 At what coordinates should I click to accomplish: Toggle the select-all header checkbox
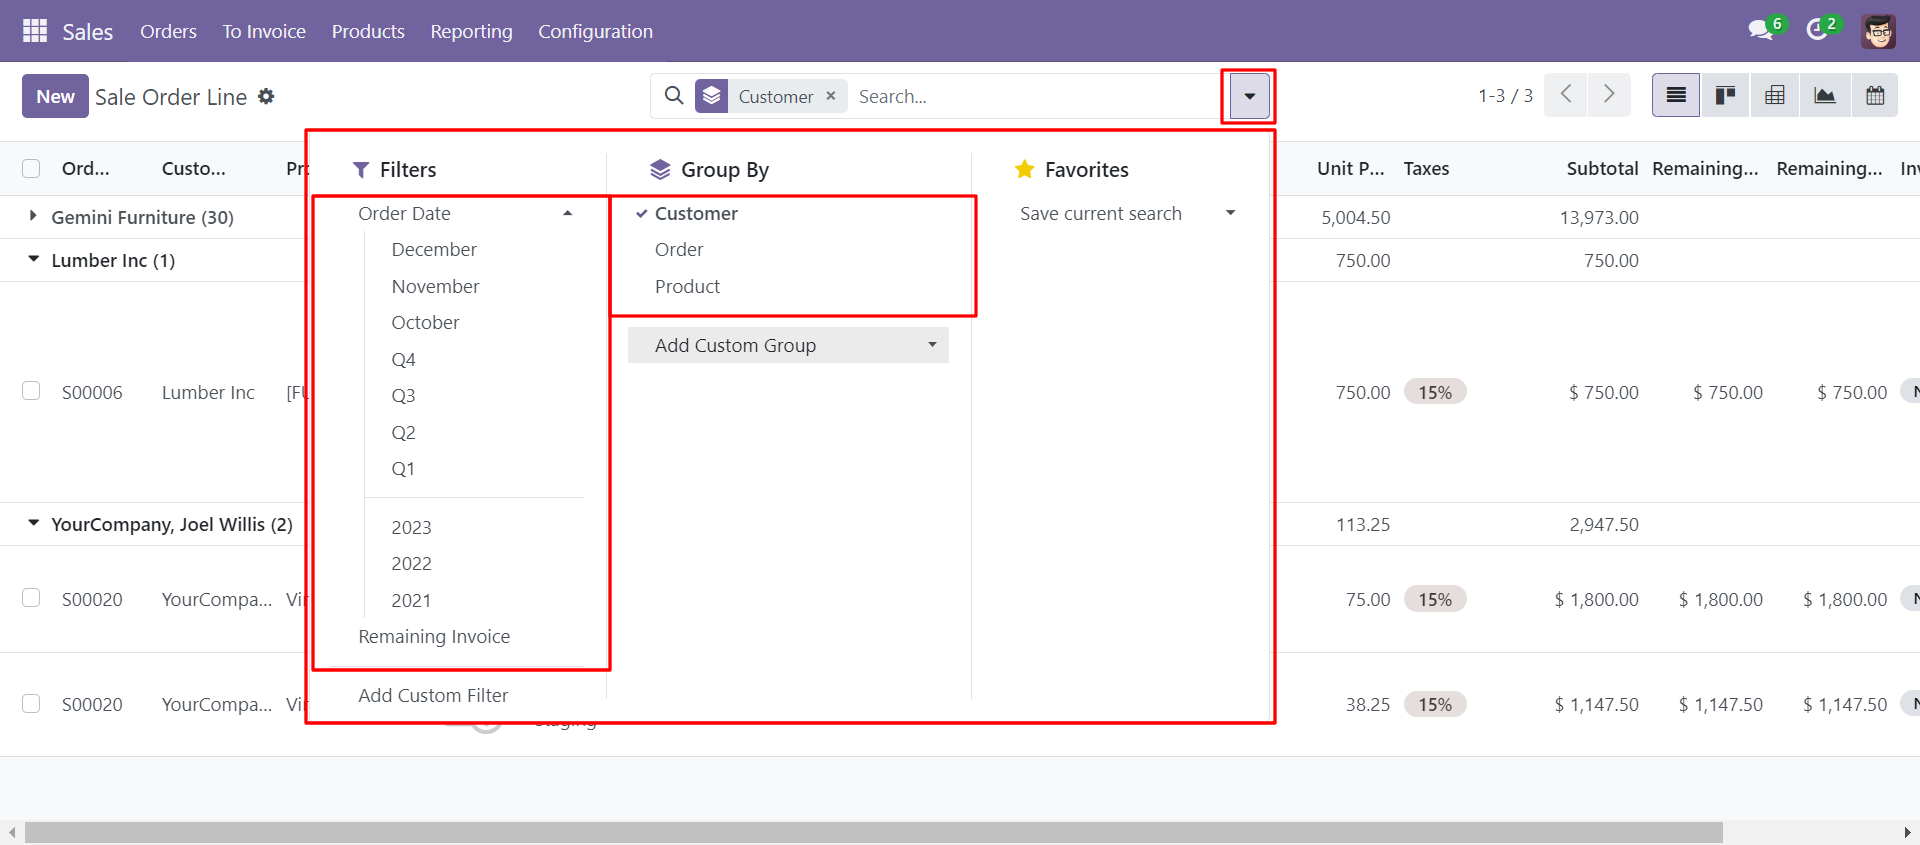click(x=31, y=168)
